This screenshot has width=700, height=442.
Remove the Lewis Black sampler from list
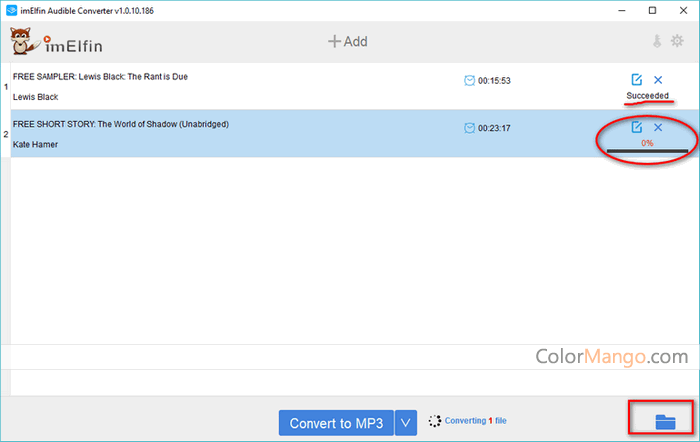click(x=658, y=80)
